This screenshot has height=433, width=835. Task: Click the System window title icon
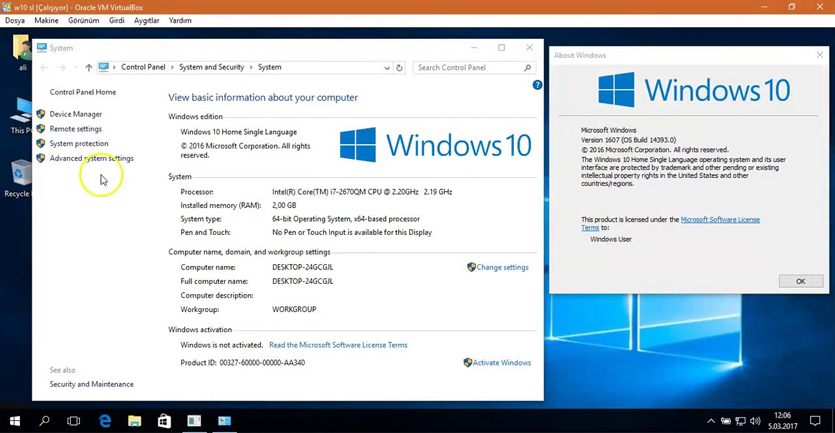pyautogui.click(x=42, y=48)
